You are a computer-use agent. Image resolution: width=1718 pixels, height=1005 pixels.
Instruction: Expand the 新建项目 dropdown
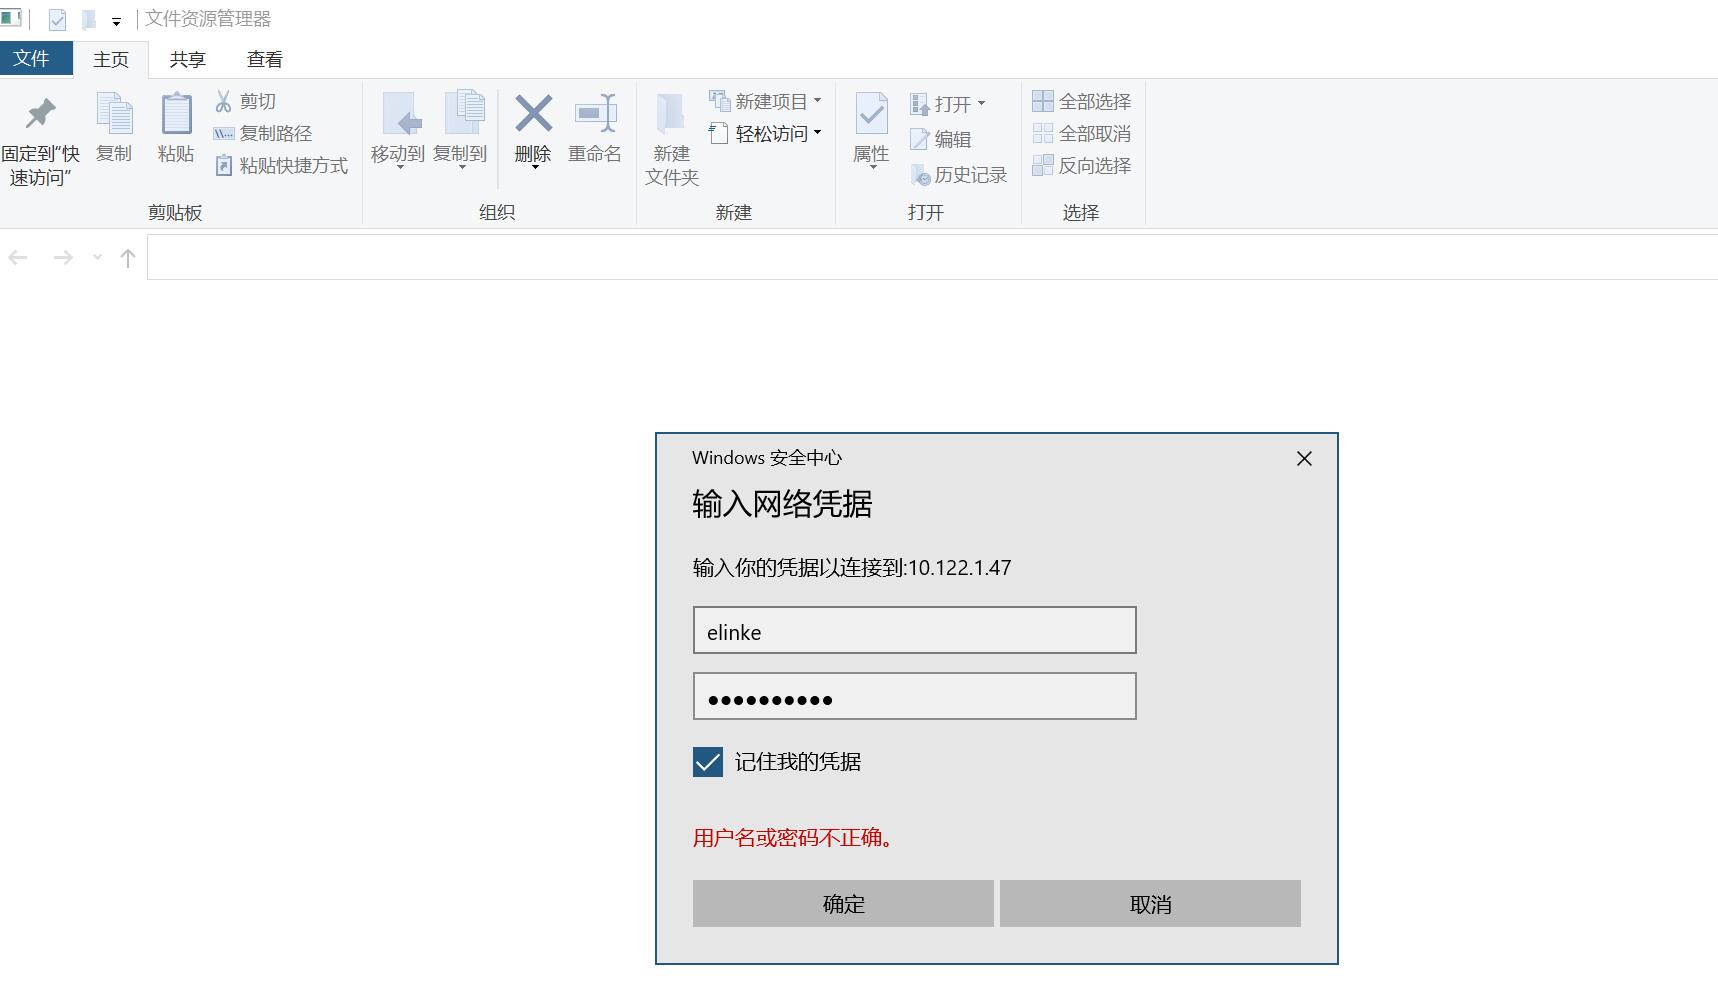818,100
